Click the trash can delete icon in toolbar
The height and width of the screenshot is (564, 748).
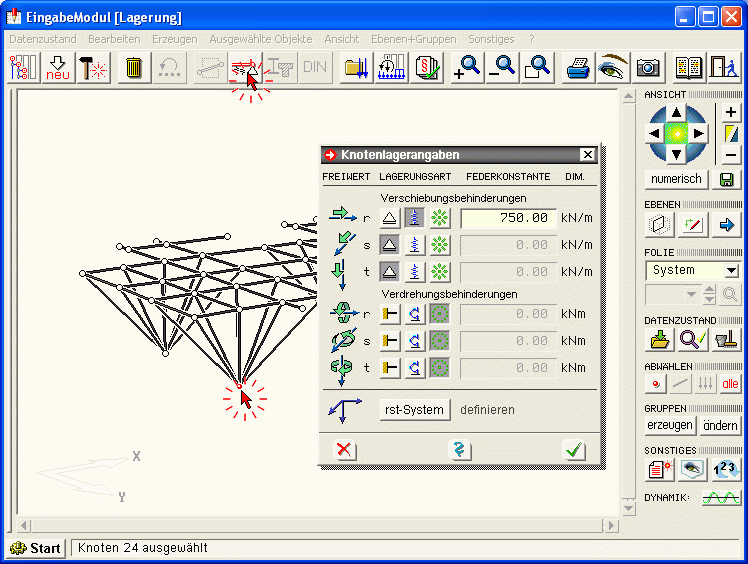[133, 67]
